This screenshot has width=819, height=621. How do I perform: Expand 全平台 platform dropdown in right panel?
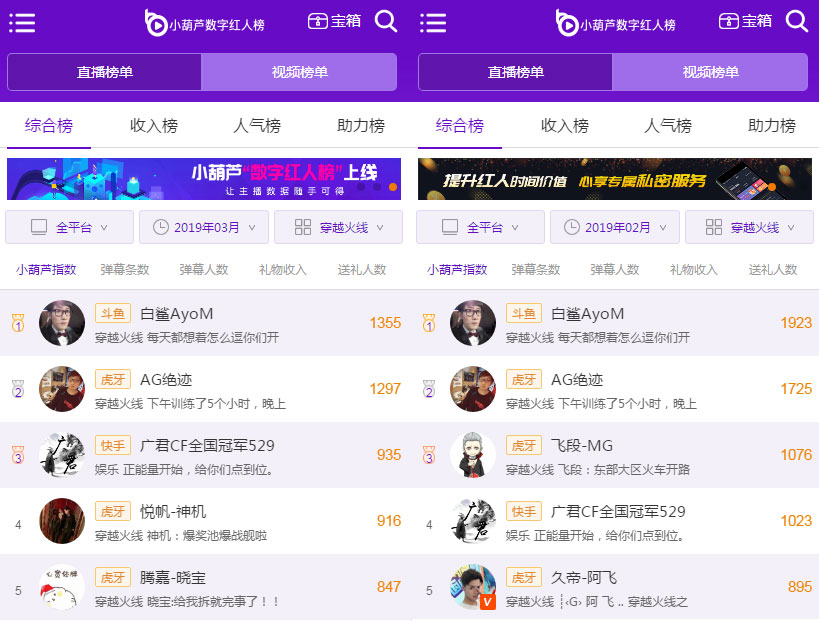click(x=481, y=227)
